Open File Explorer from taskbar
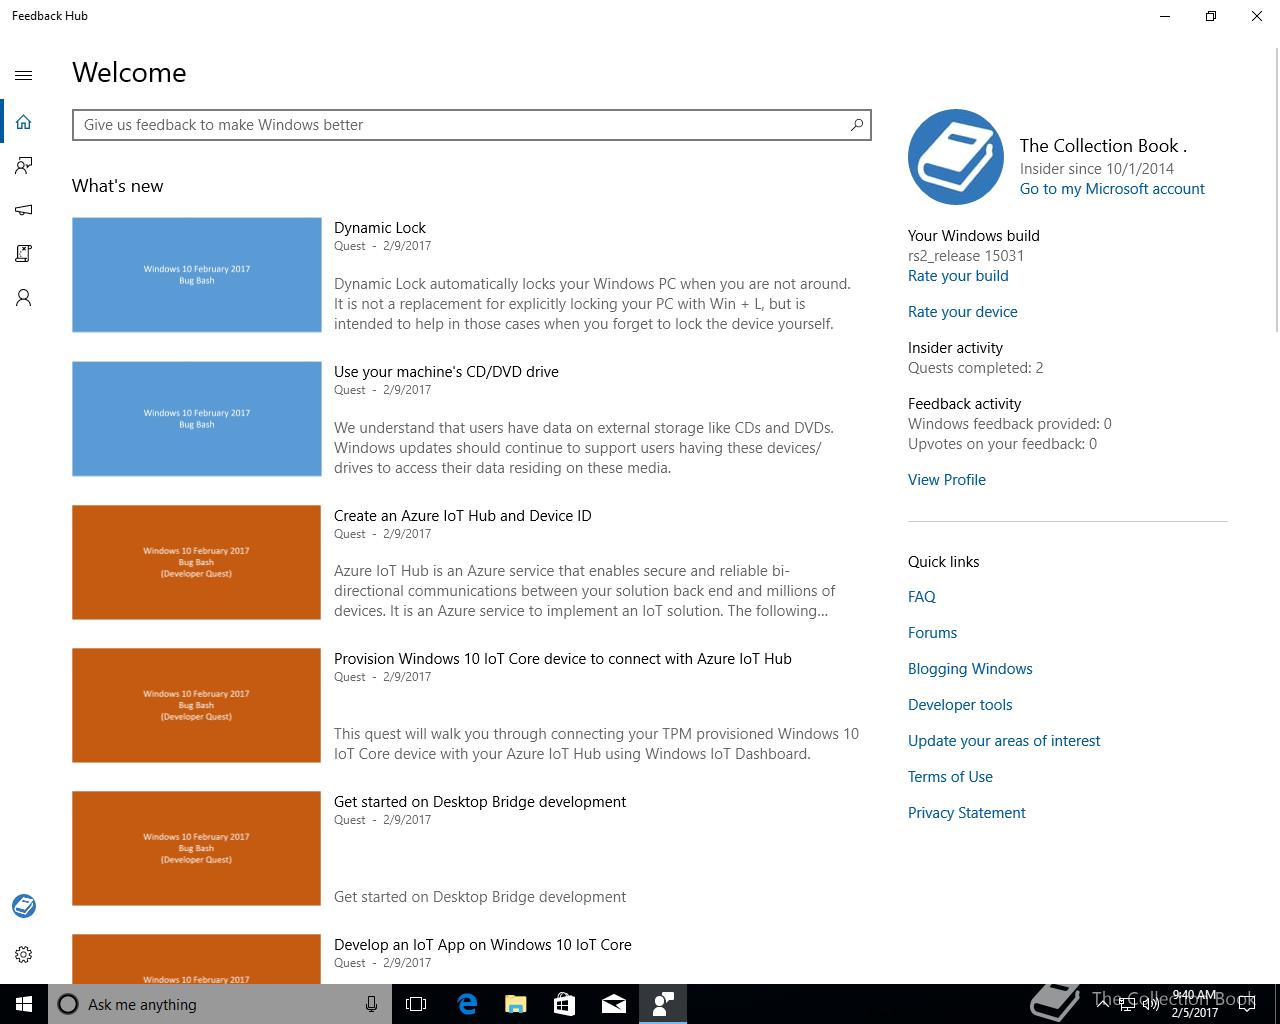1280x1024 pixels. pos(515,1004)
